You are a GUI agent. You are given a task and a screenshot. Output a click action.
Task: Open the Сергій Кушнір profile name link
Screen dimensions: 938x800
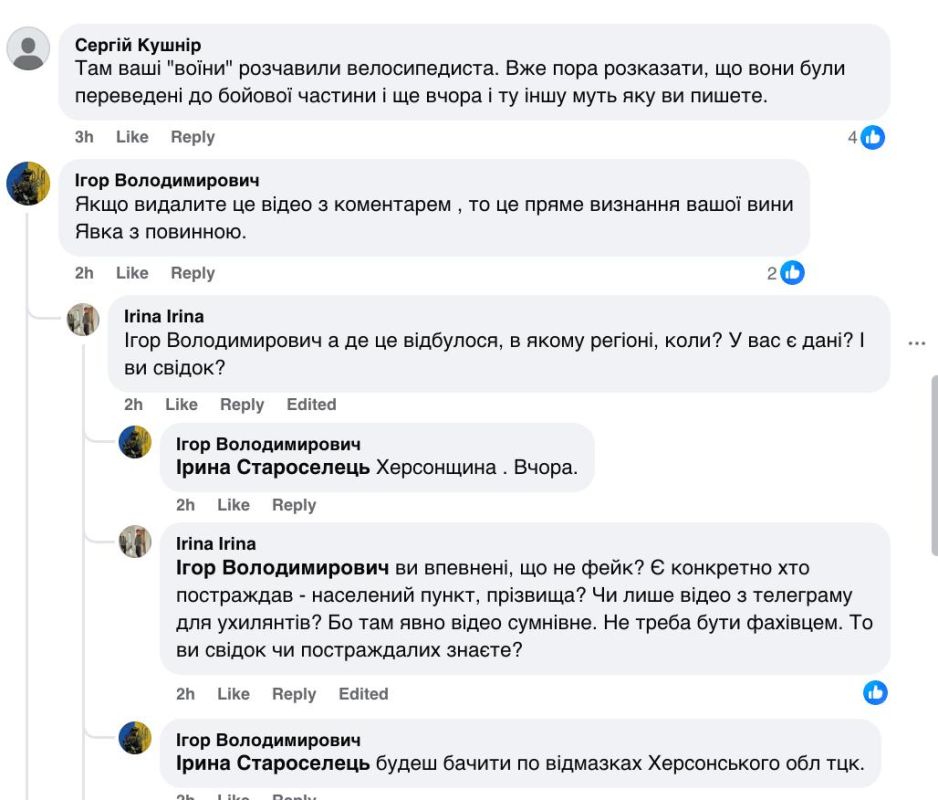pos(138,45)
